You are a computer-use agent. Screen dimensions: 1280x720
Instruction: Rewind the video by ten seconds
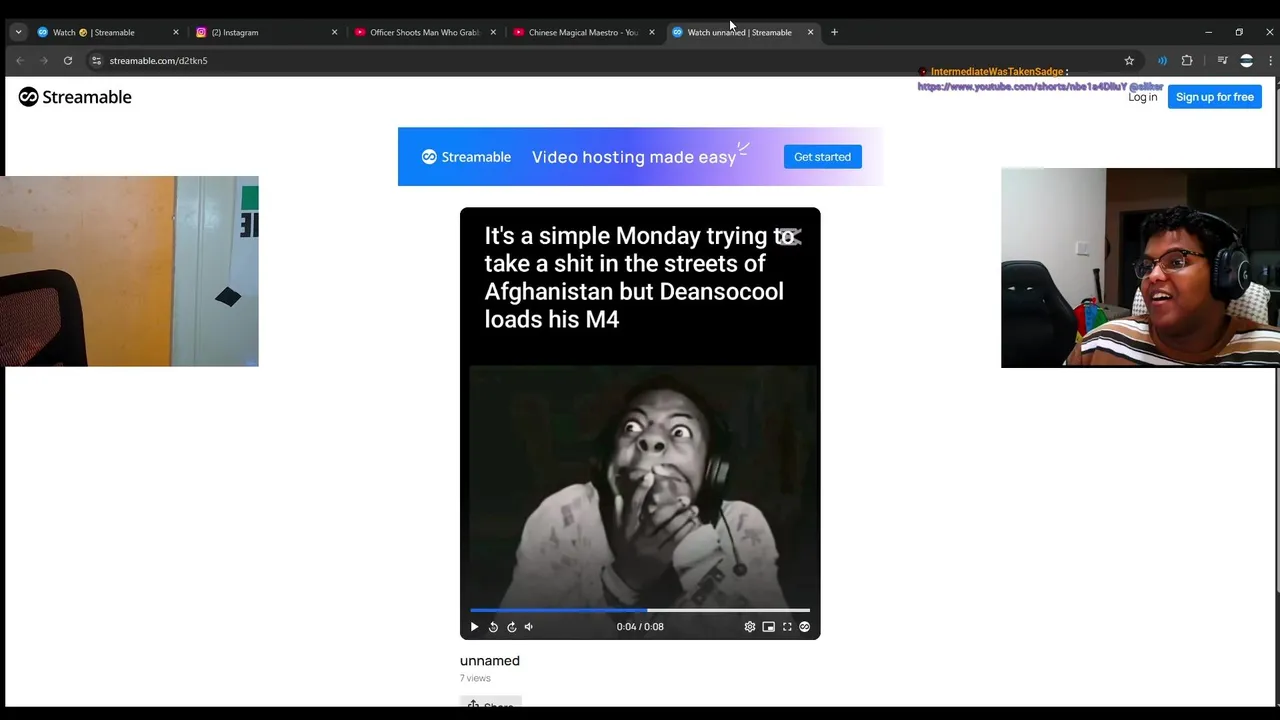pos(493,627)
